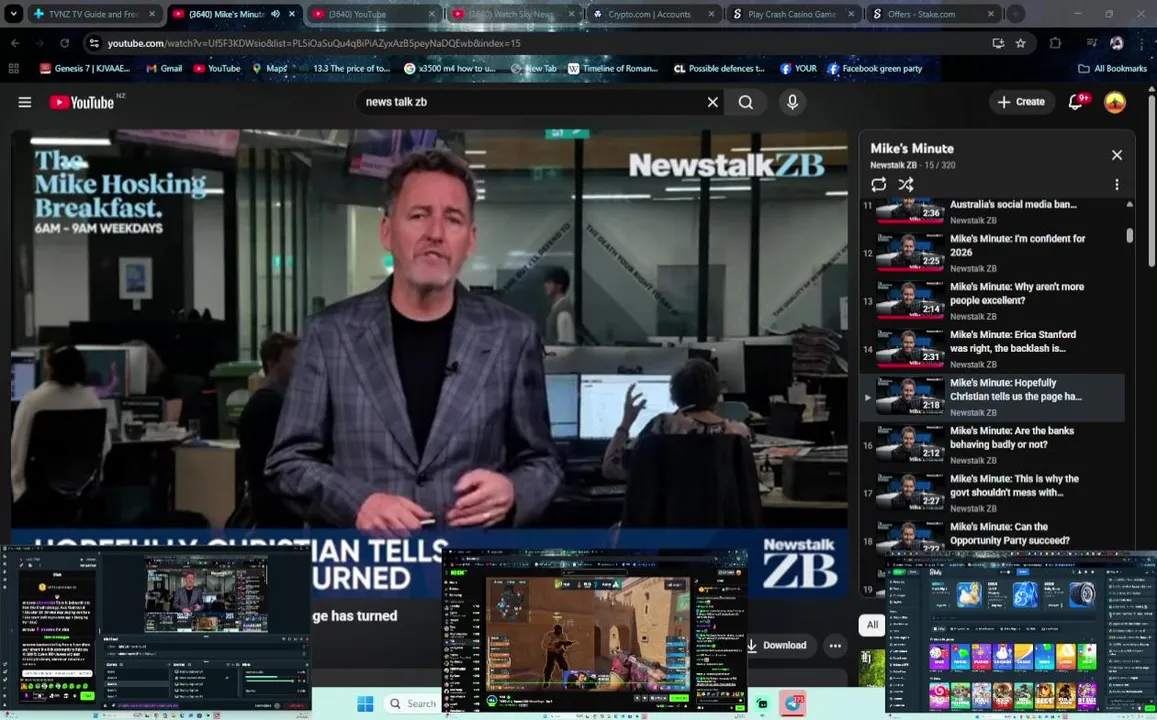This screenshot has width=1157, height=720.
Task: Open the notifications bell
Action: 1075,102
